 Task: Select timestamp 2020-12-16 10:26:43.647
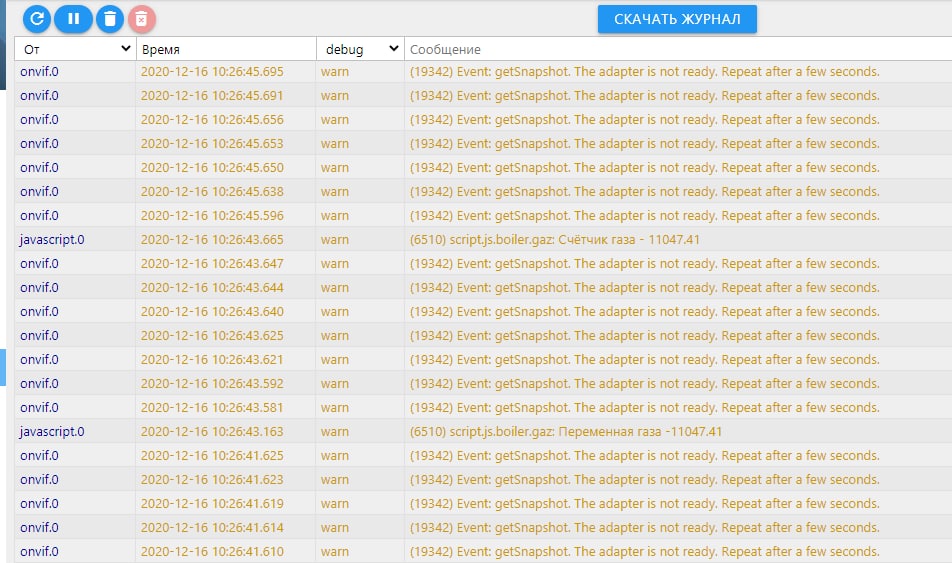point(212,264)
